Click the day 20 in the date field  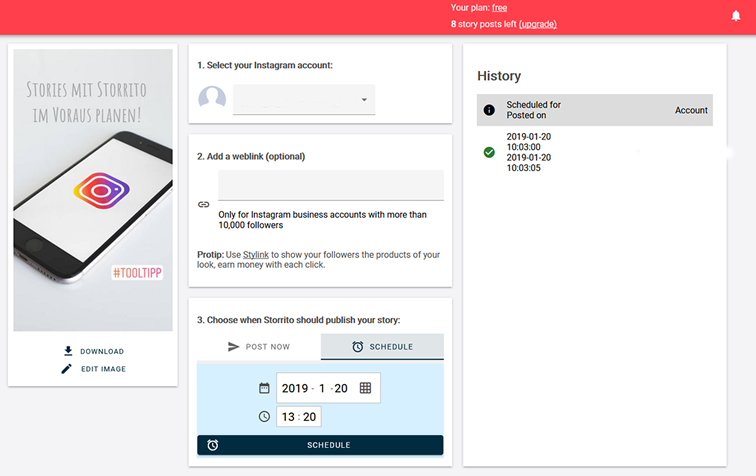(341, 388)
